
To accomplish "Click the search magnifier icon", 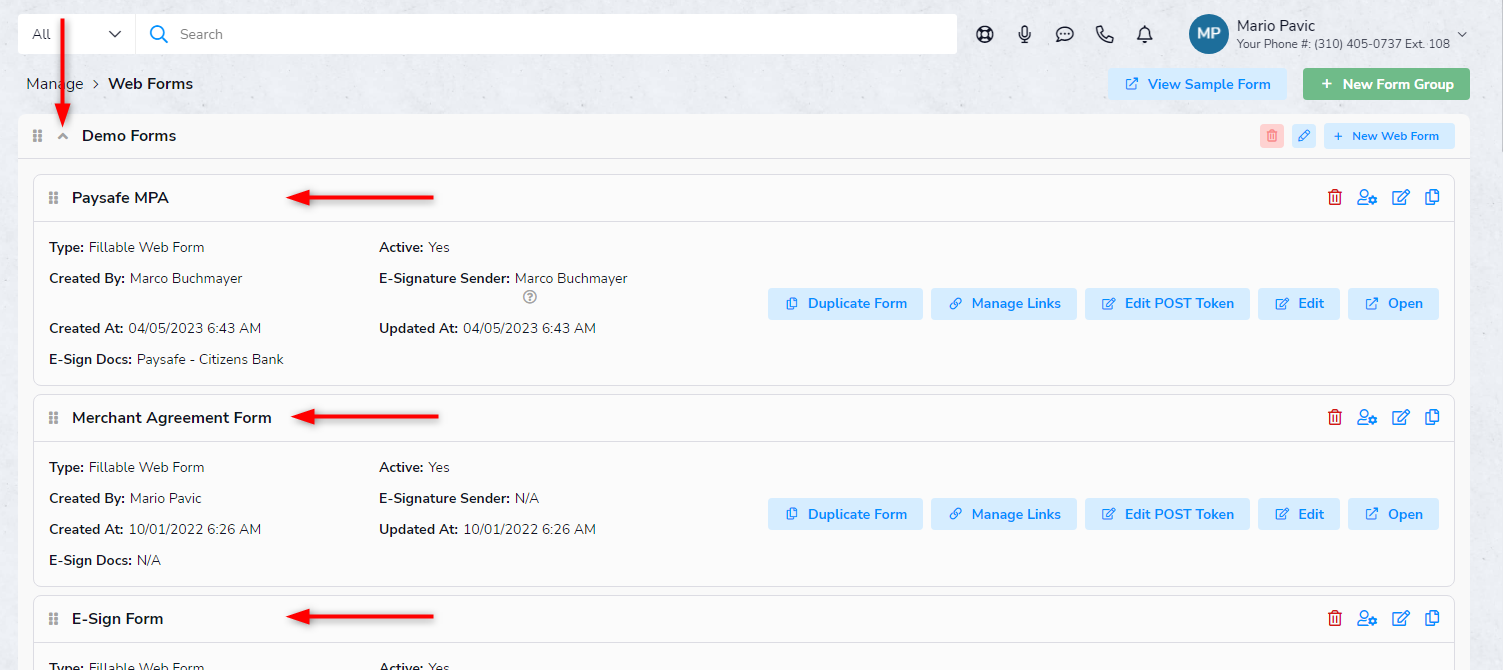I will tap(158, 34).
